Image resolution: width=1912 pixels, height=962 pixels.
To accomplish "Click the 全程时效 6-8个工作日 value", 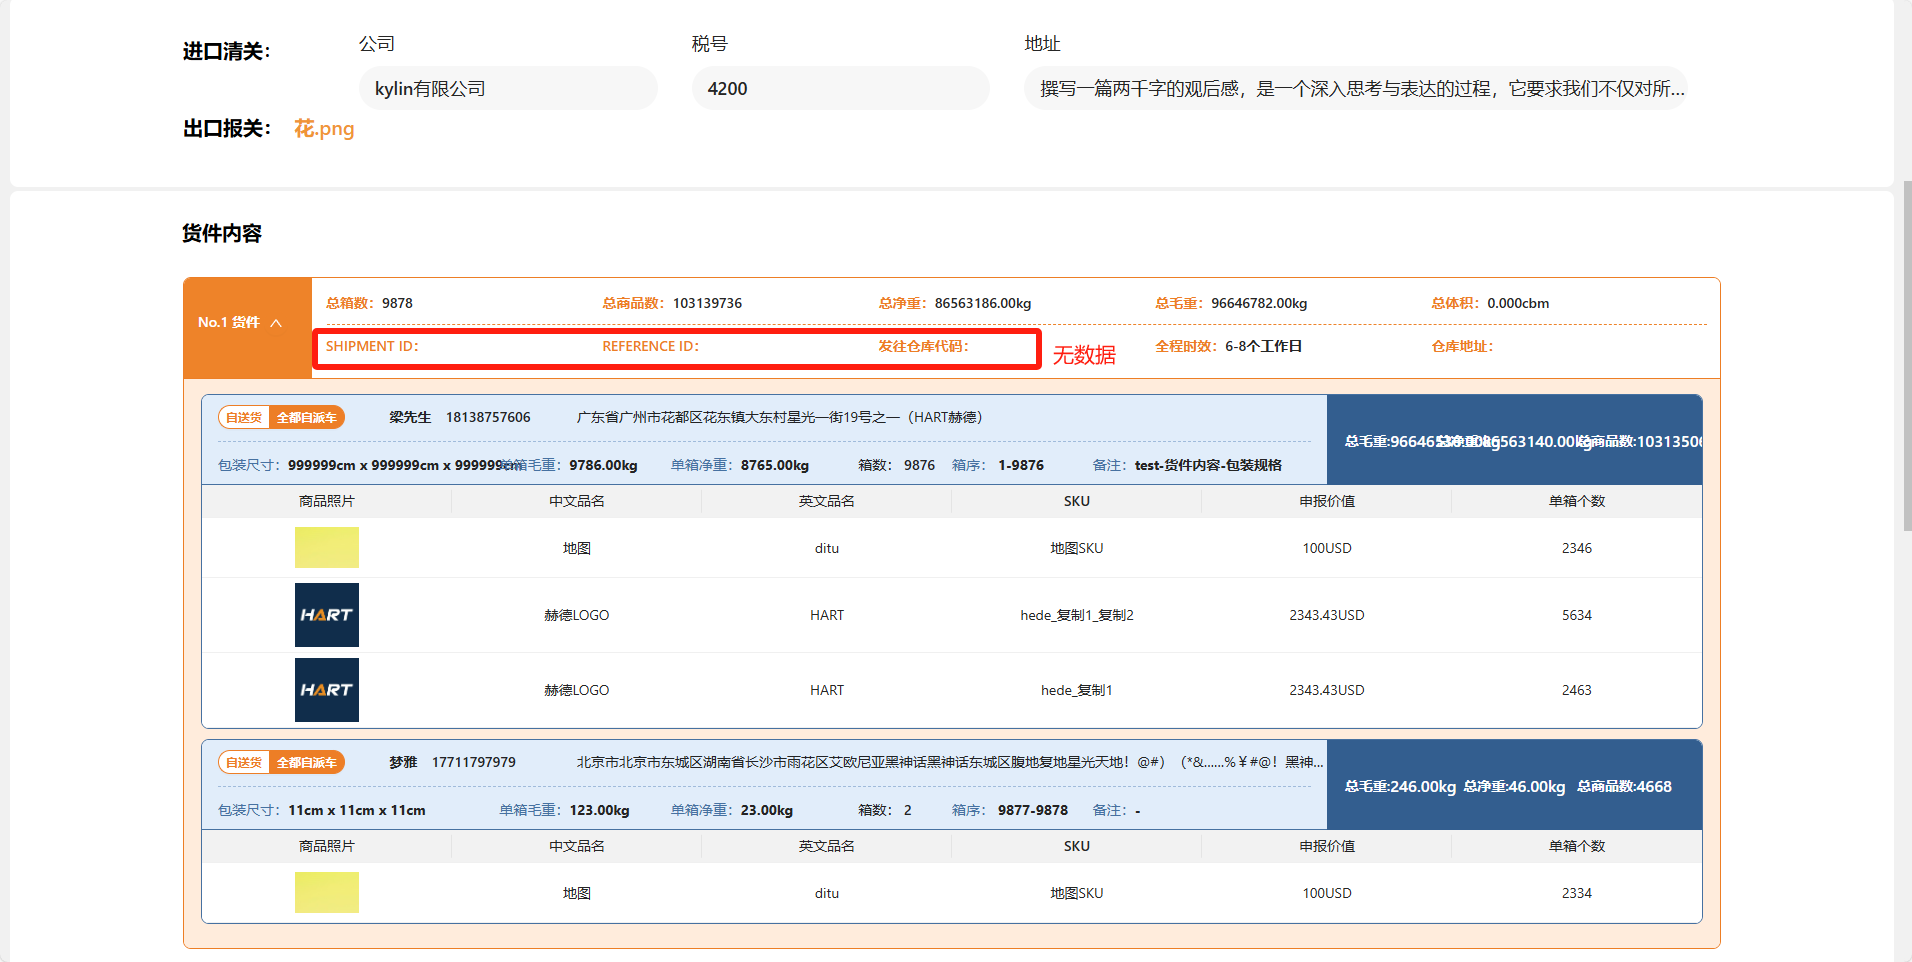I will (1263, 346).
